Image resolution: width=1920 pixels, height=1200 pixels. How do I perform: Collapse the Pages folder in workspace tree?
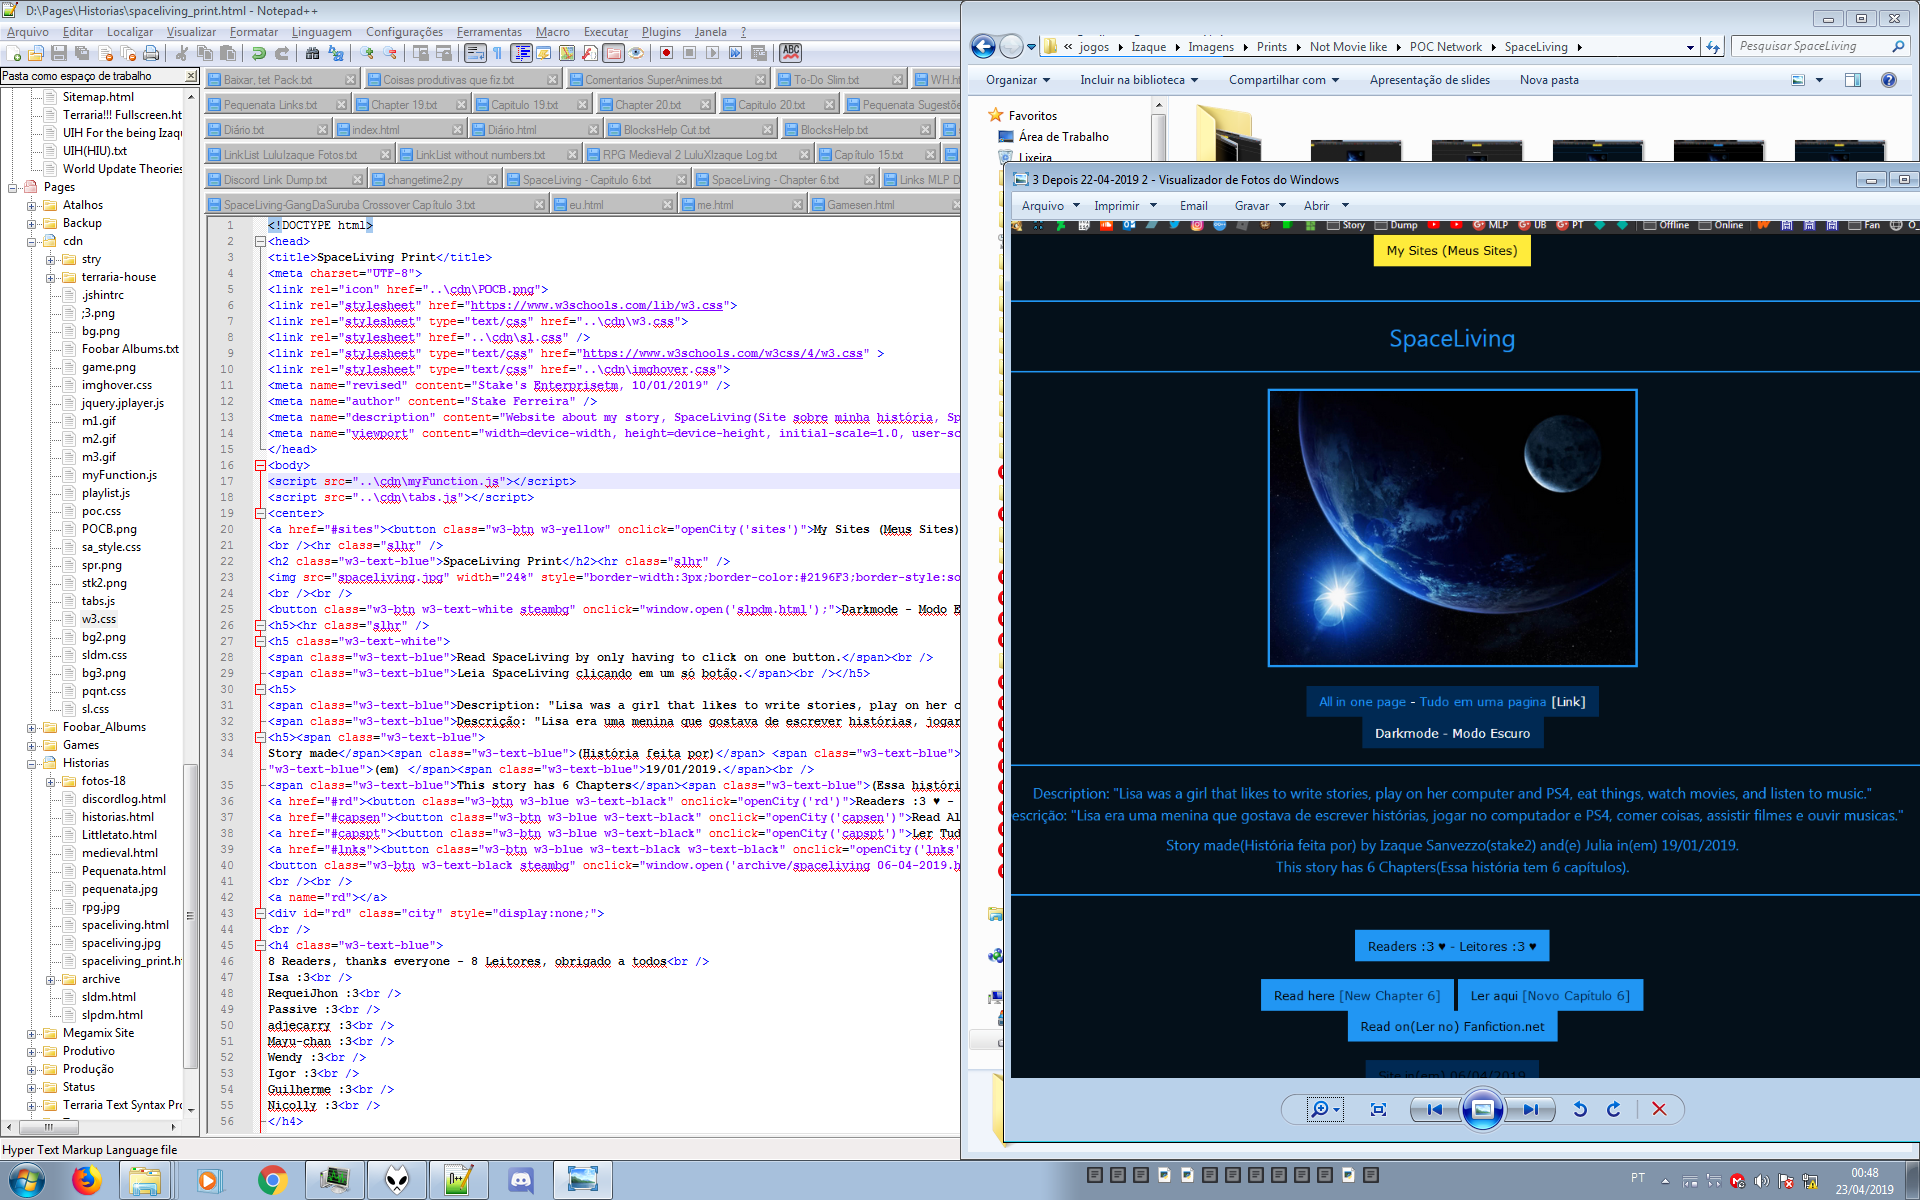coord(13,187)
